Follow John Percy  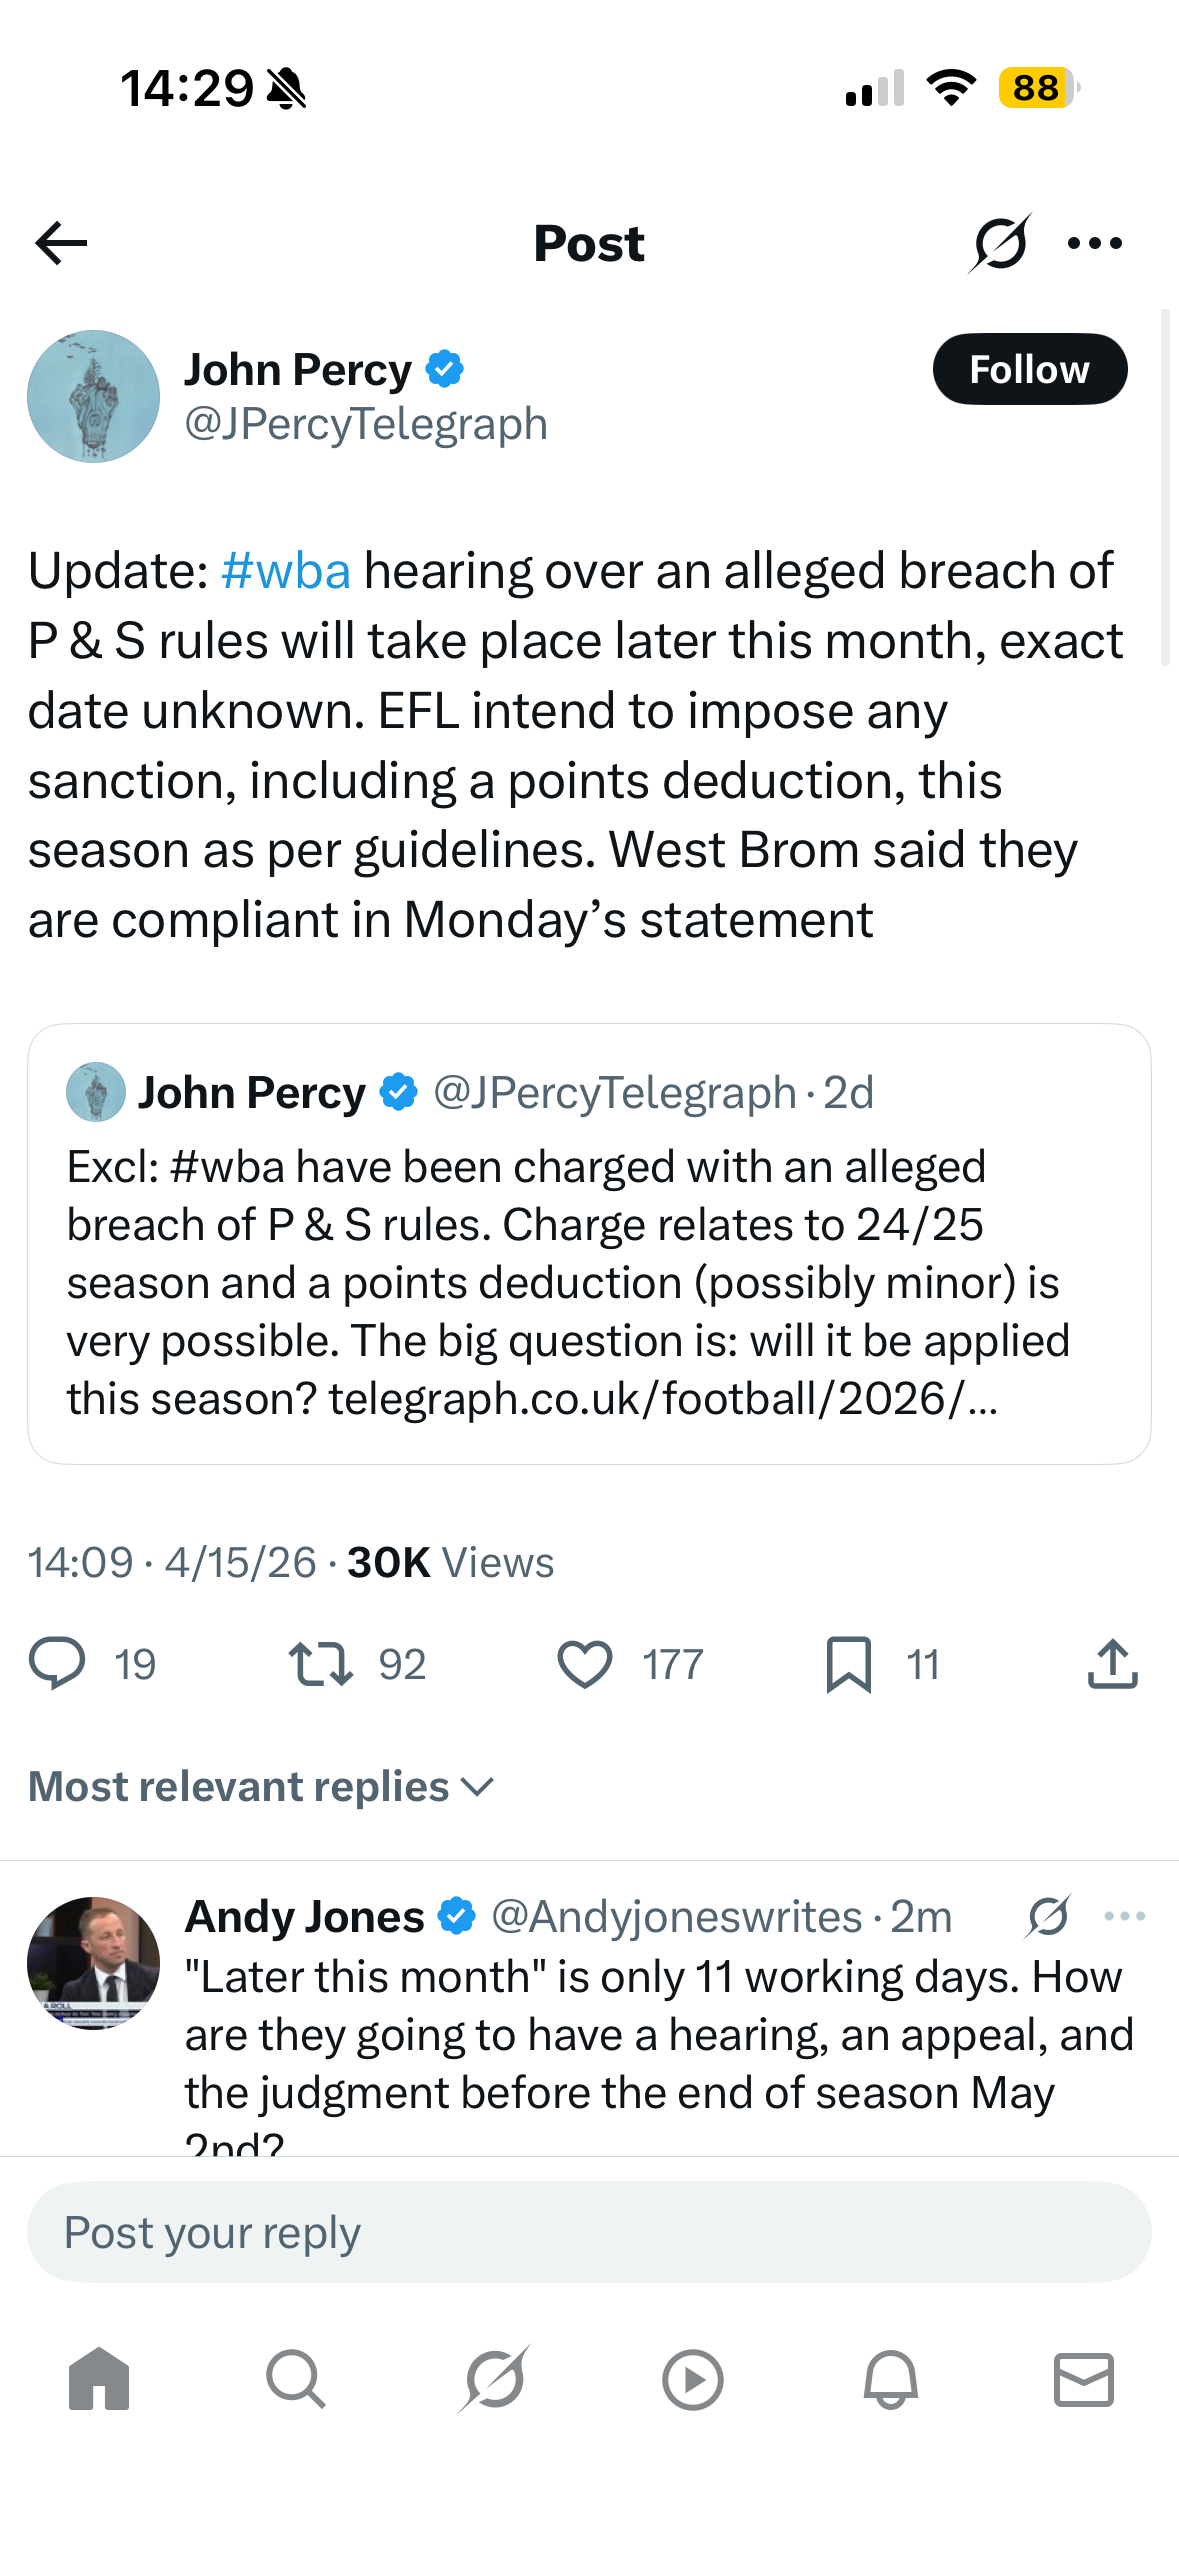[x=1029, y=369]
